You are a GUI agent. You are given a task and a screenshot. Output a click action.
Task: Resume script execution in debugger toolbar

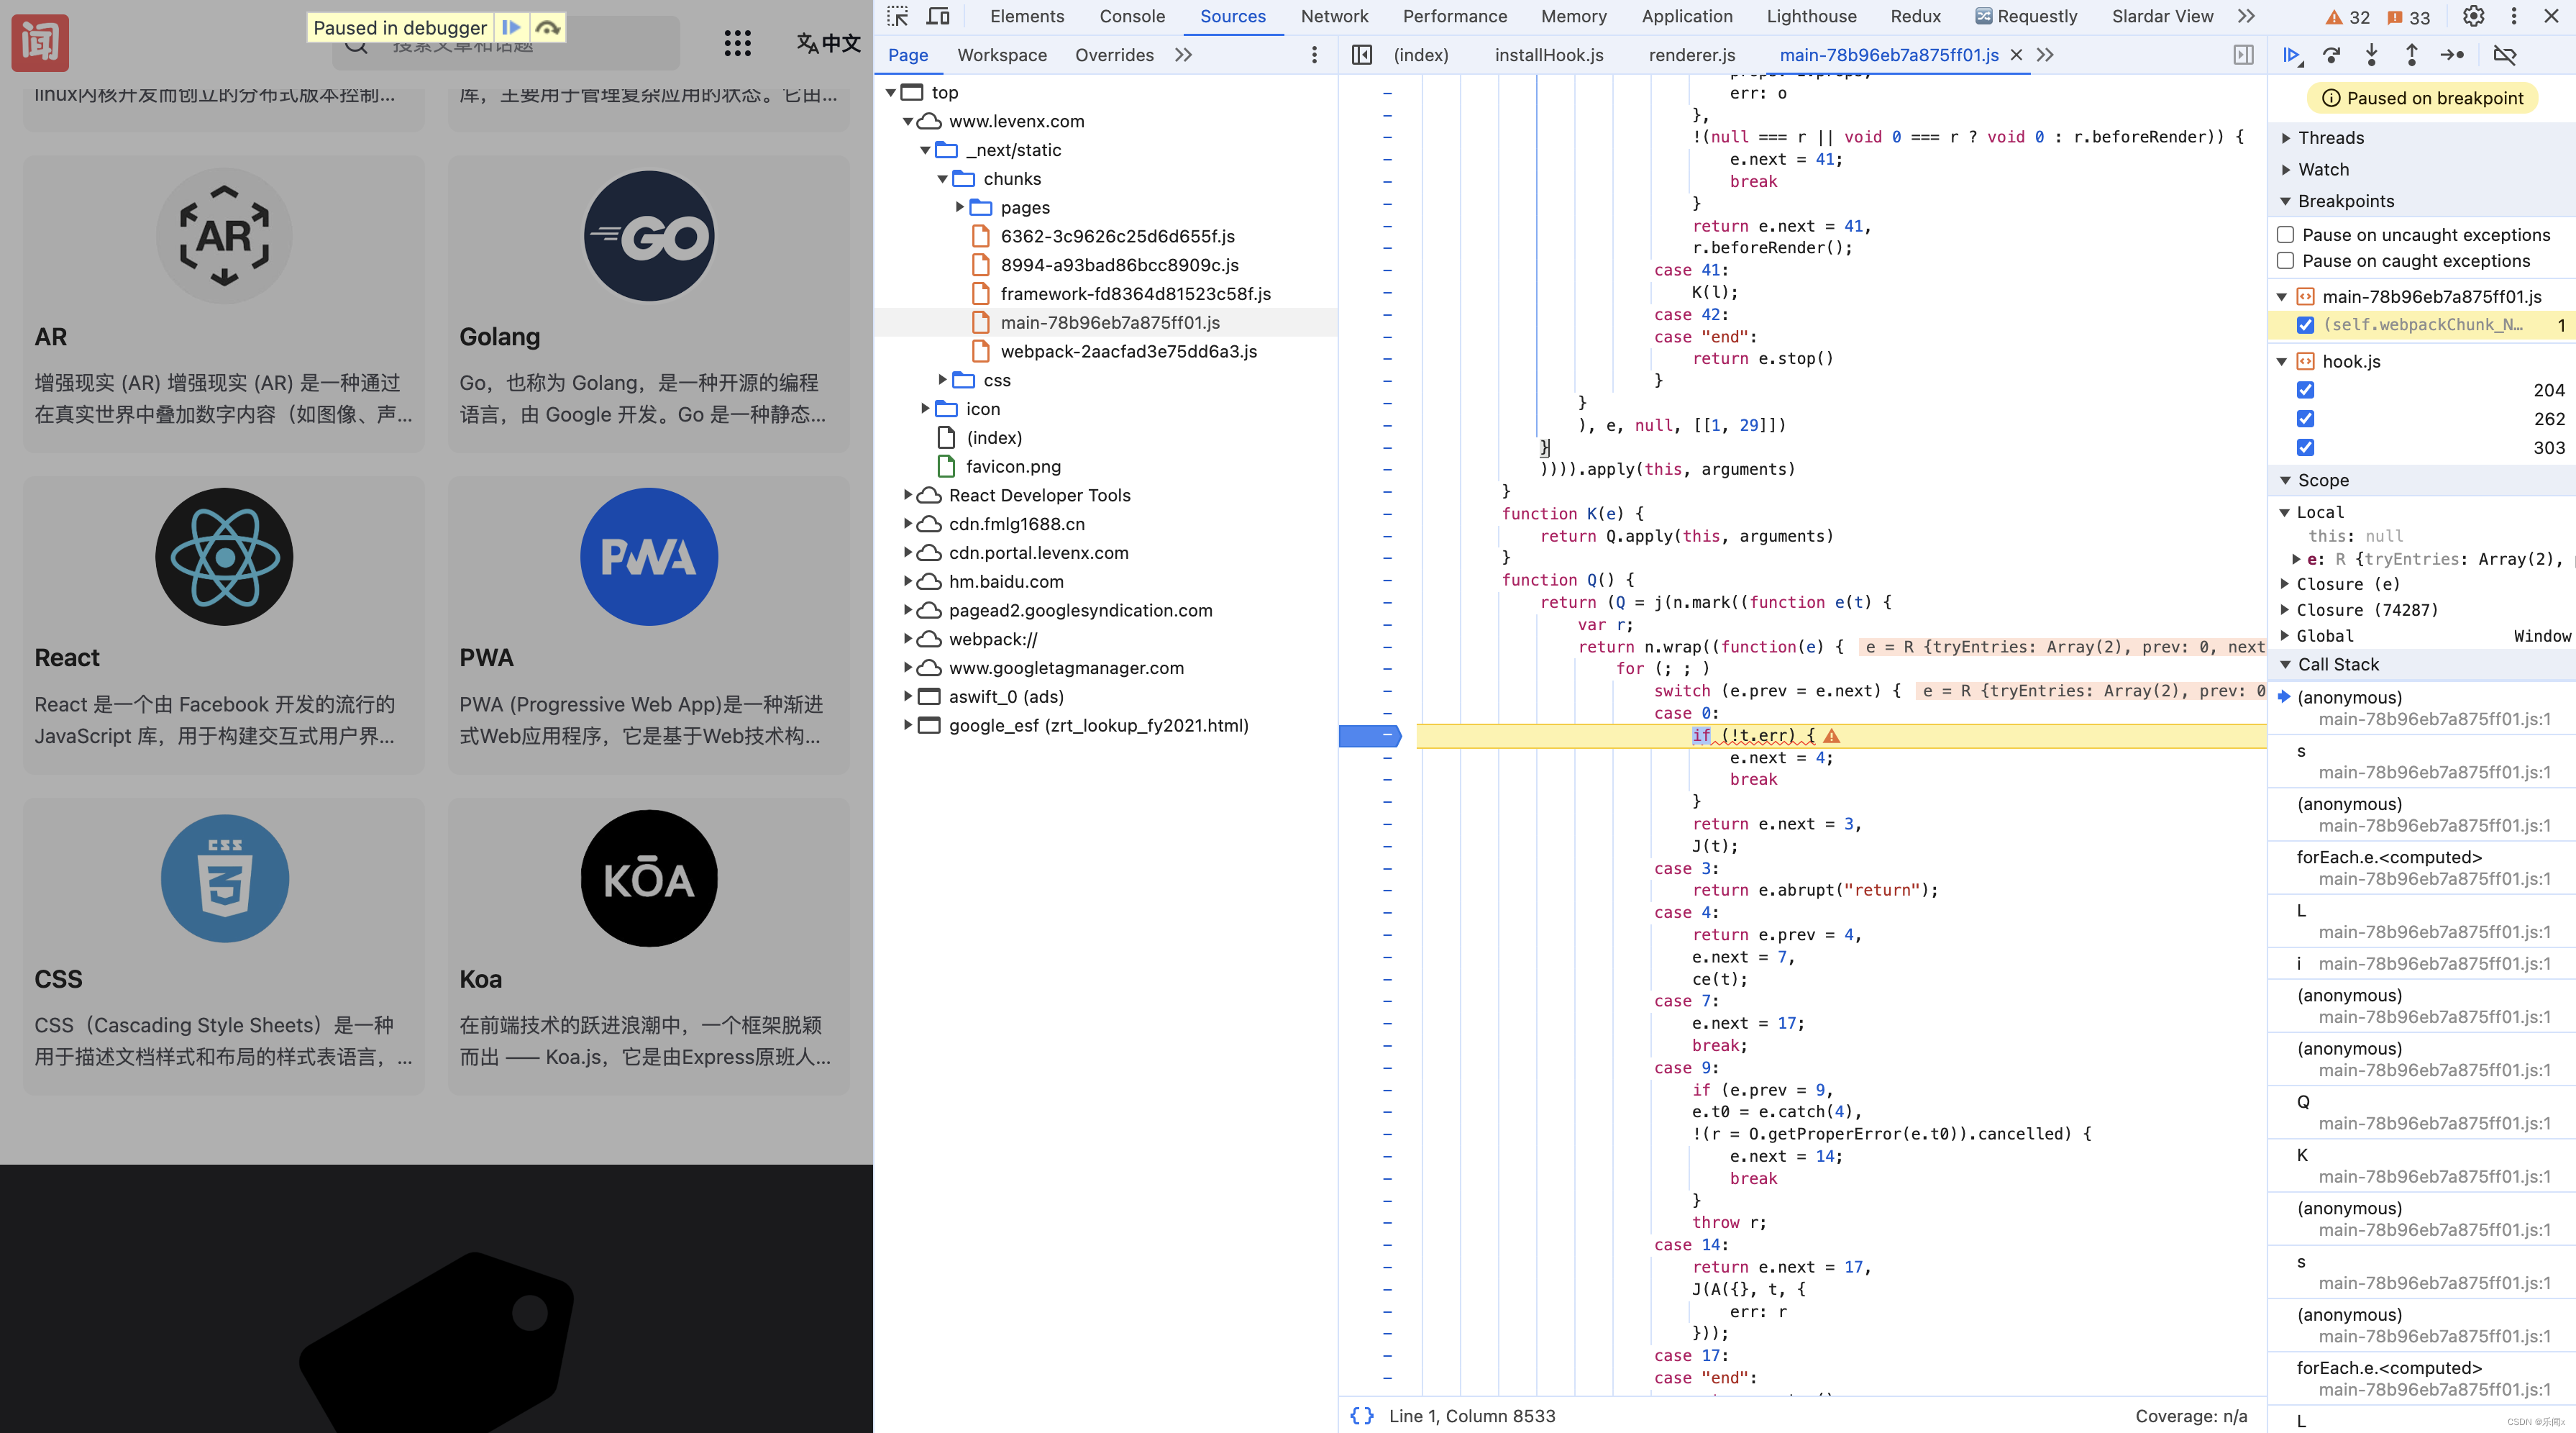pos(2292,55)
